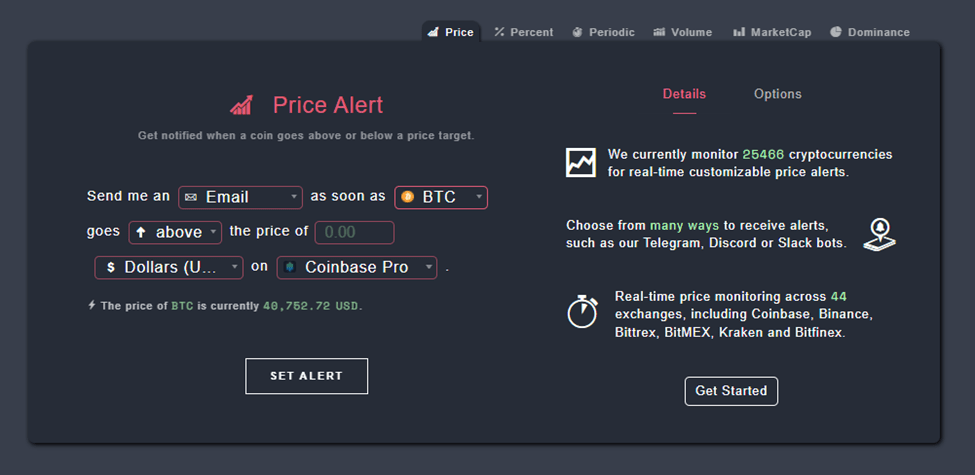Click the Bitcoin coin icon in BTC selector

tap(408, 197)
